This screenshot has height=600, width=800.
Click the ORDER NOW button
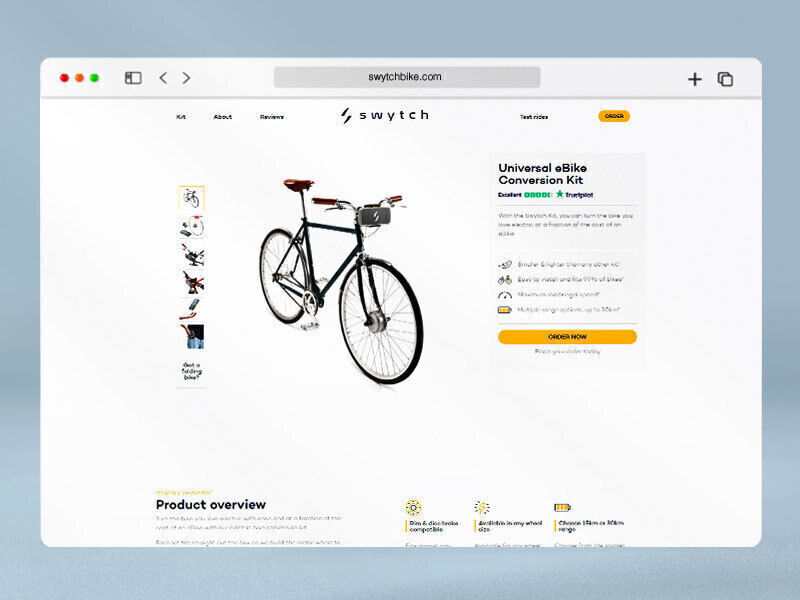point(567,337)
